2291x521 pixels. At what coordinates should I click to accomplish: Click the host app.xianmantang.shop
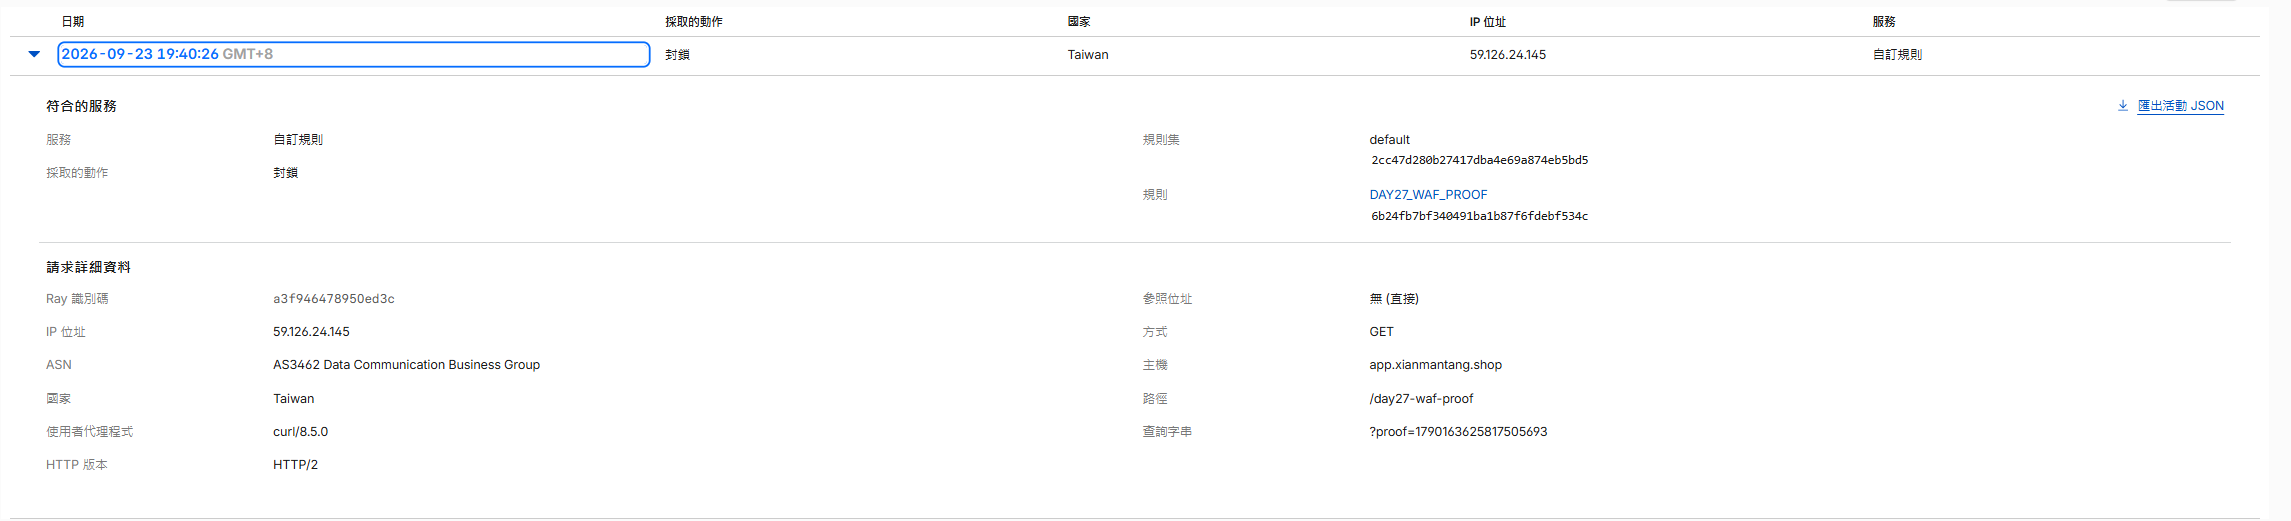pos(1436,365)
